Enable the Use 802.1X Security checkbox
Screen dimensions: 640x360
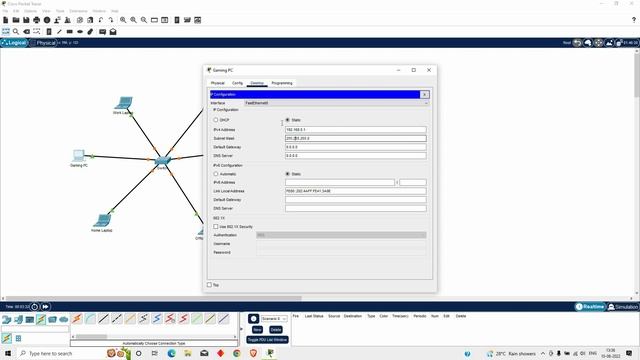pyautogui.click(x=216, y=227)
